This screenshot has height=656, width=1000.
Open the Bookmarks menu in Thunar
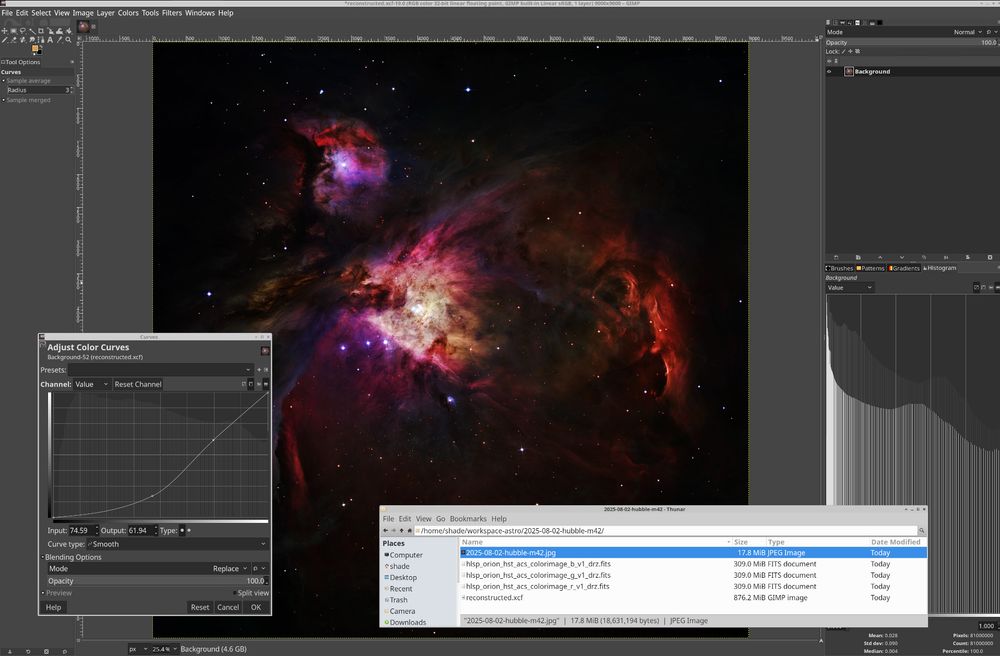coord(468,519)
